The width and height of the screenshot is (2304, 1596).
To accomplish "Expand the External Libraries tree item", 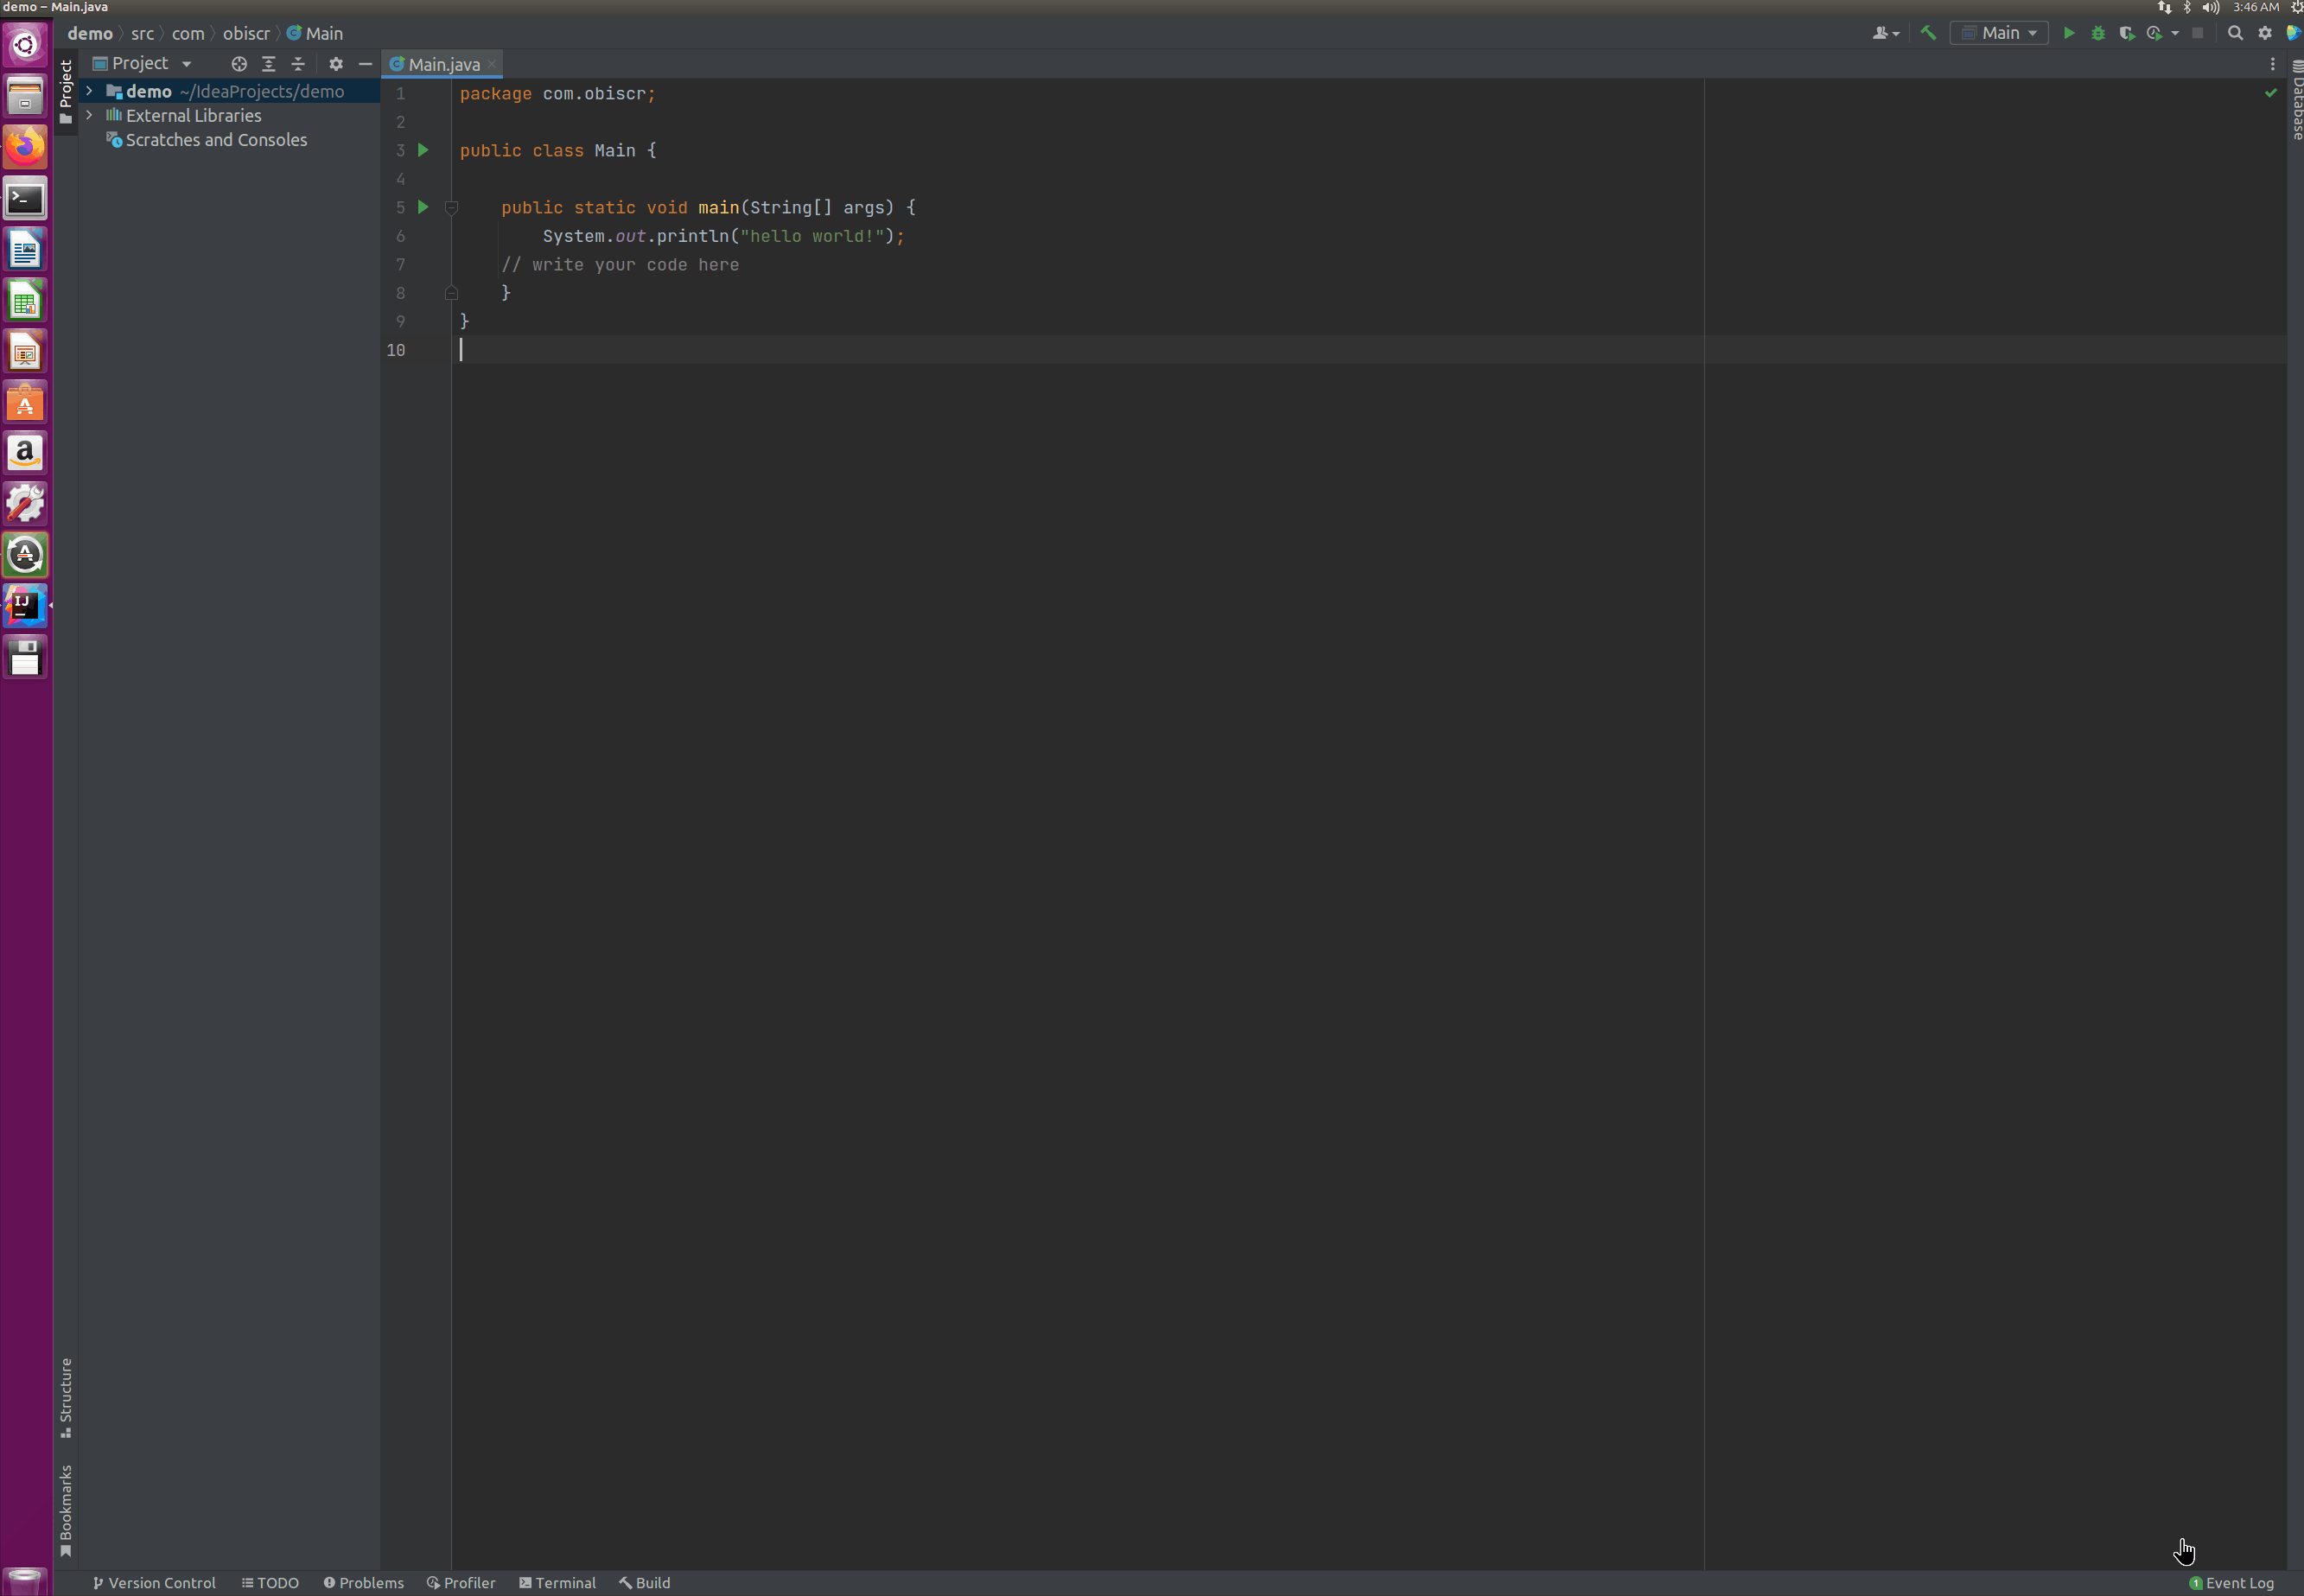I will pos(89,116).
